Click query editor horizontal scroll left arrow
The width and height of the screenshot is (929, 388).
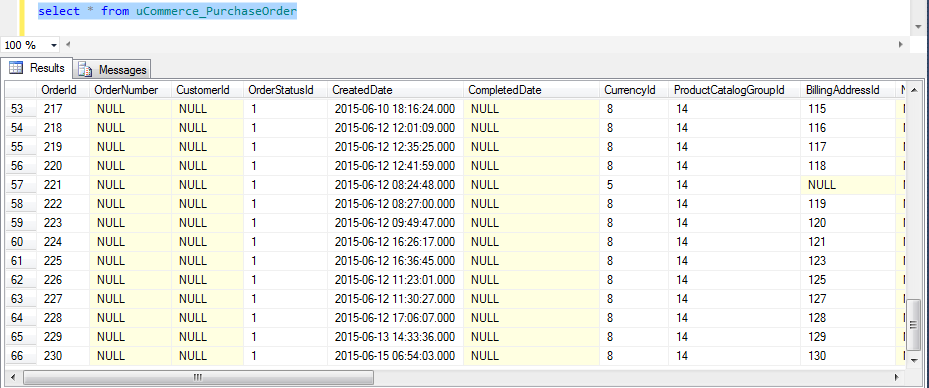pos(67,44)
